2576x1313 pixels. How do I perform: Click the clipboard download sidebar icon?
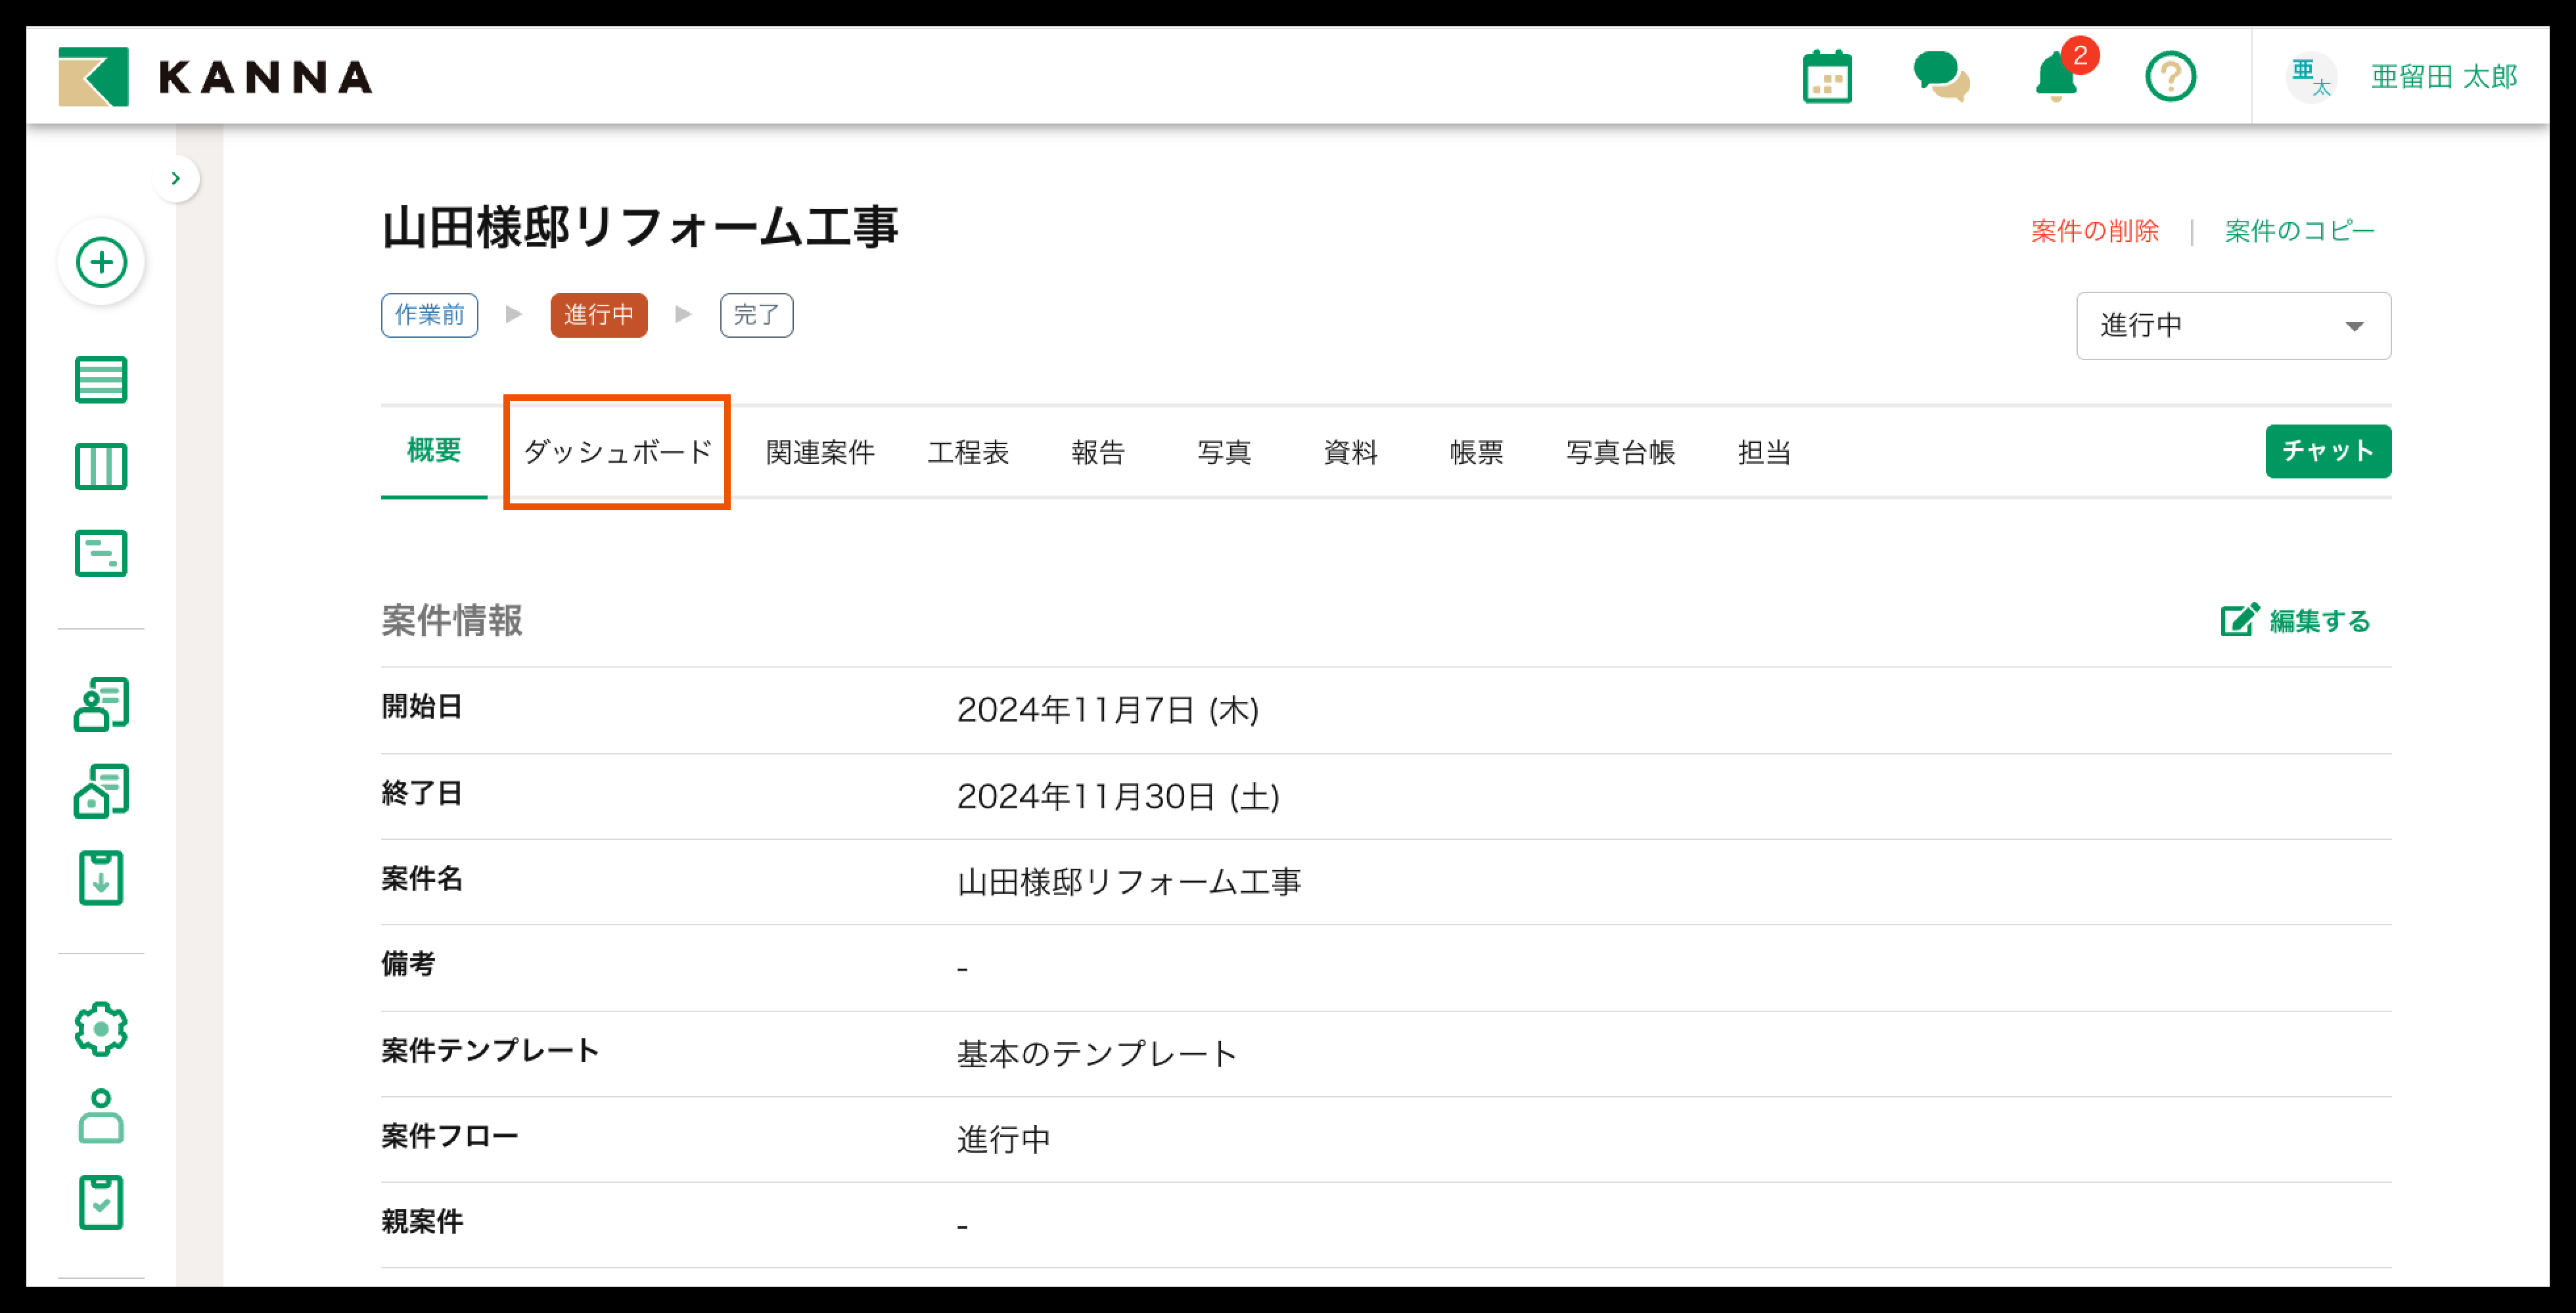tap(101, 878)
